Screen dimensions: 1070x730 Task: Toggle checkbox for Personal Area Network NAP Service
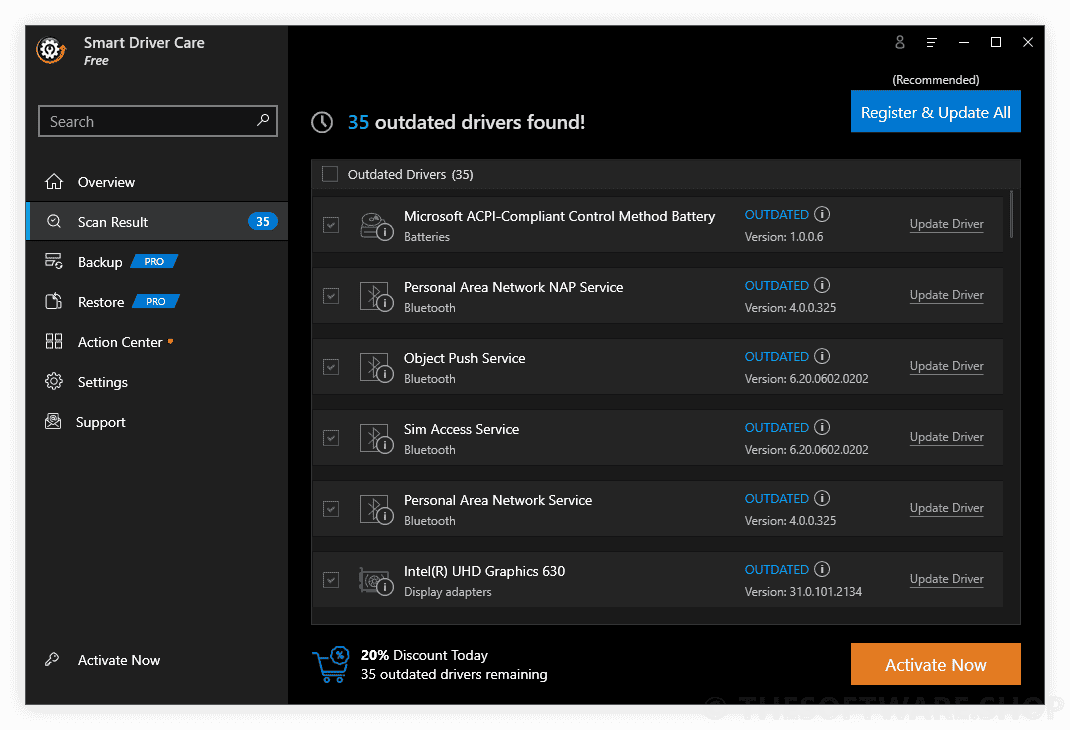(331, 295)
